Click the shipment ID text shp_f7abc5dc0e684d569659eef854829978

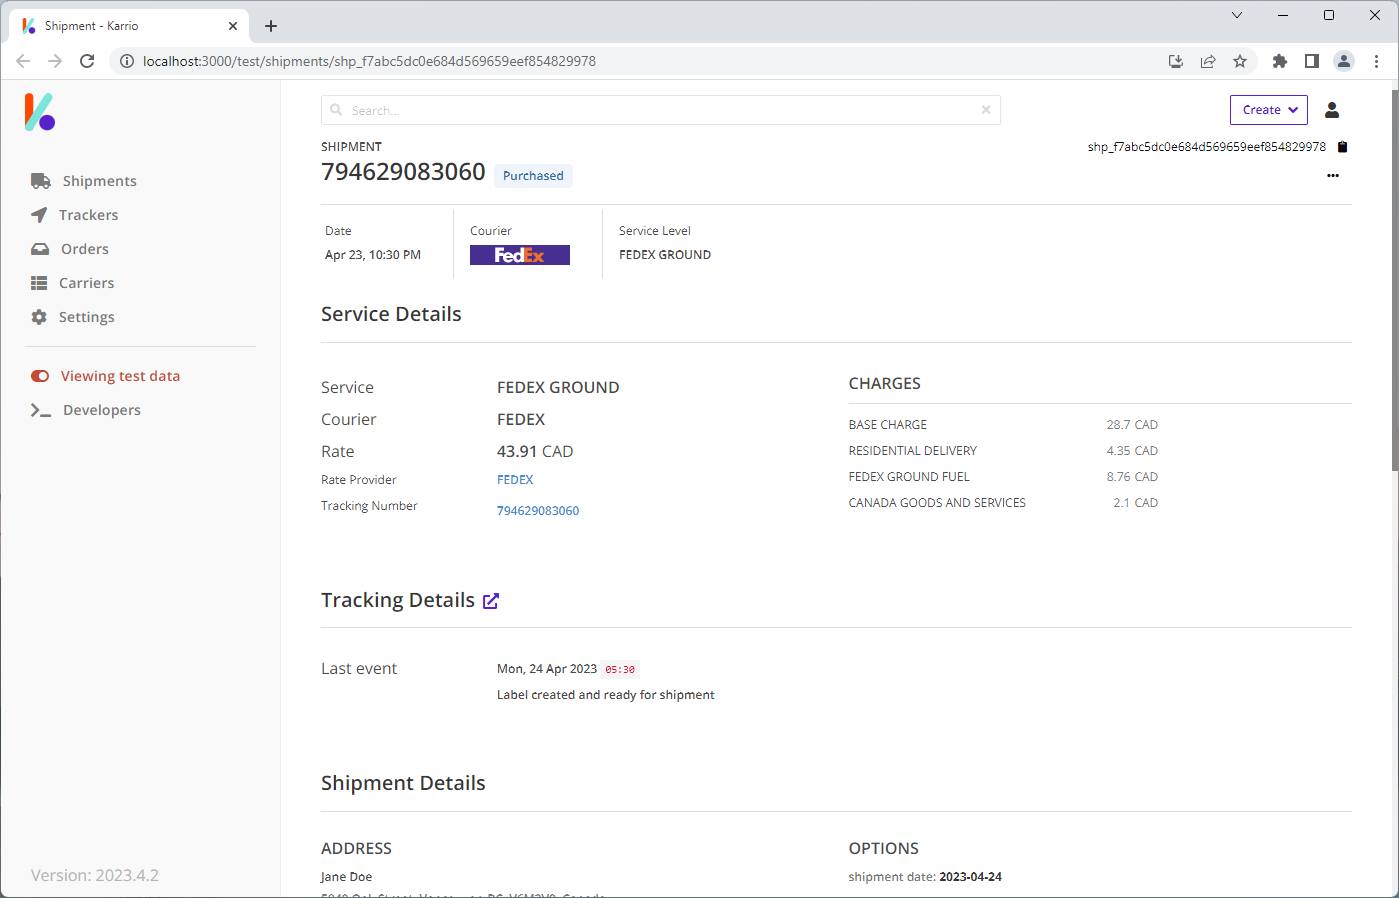tap(1207, 147)
